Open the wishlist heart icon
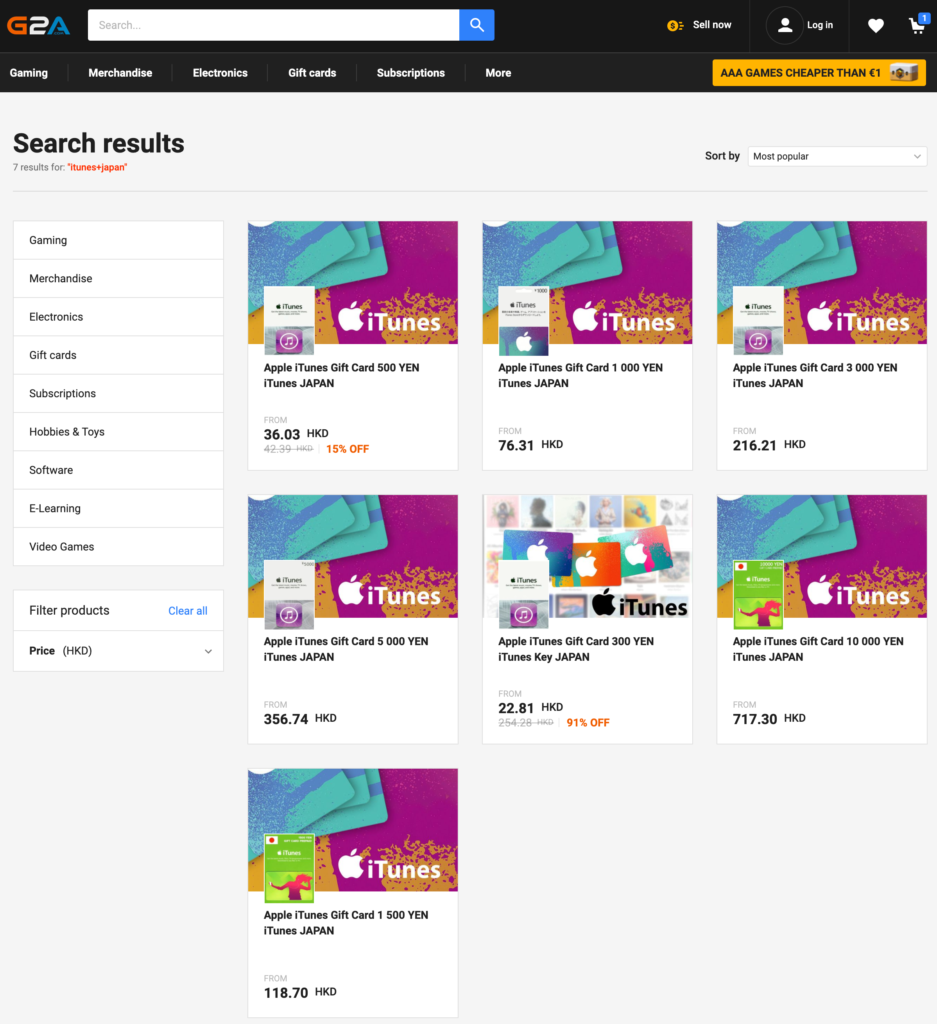 [876, 25]
